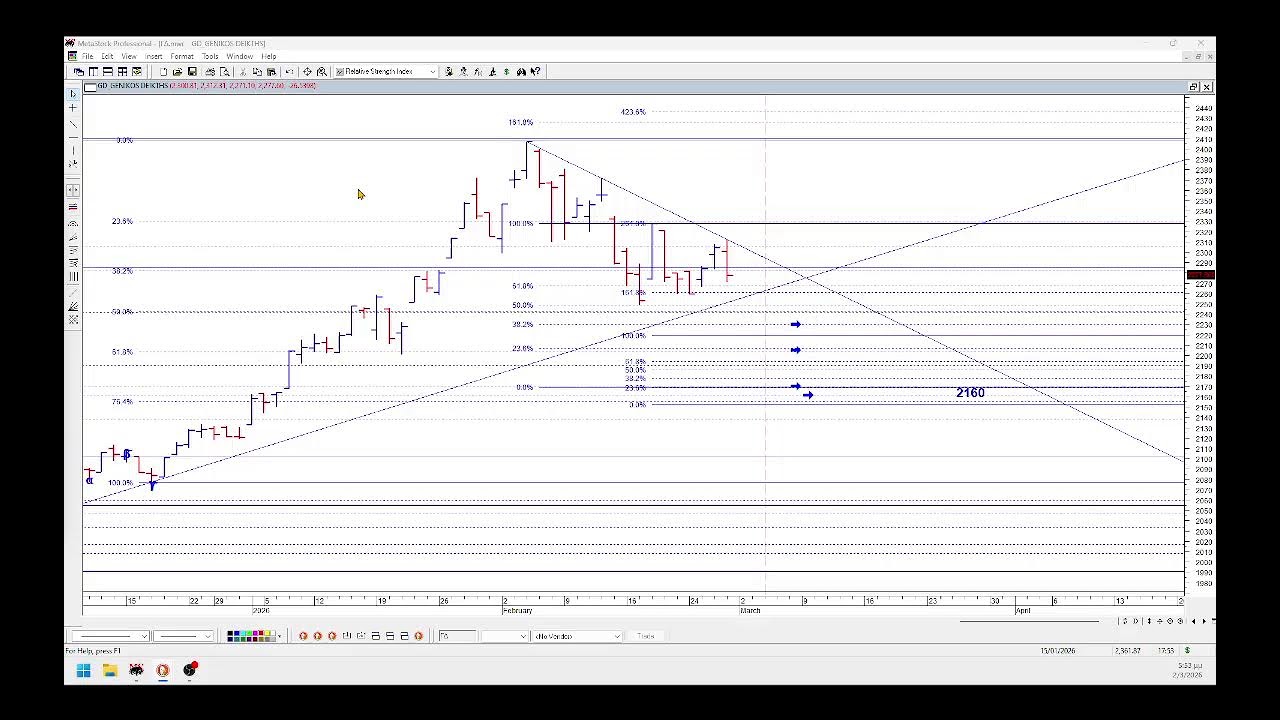
Task: Click the context help question-mark pointer icon
Action: point(535,72)
